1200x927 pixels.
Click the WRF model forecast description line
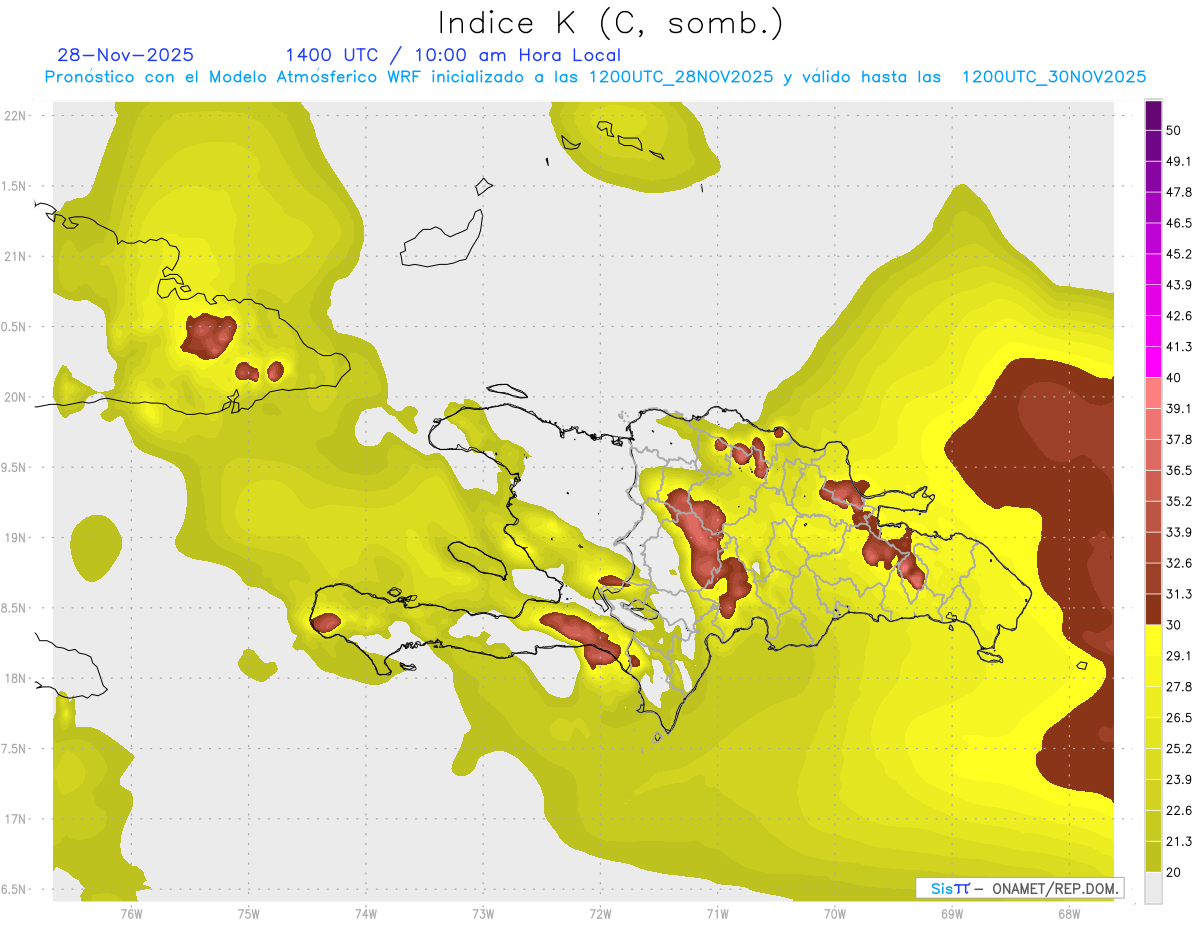click(x=595, y=77)
